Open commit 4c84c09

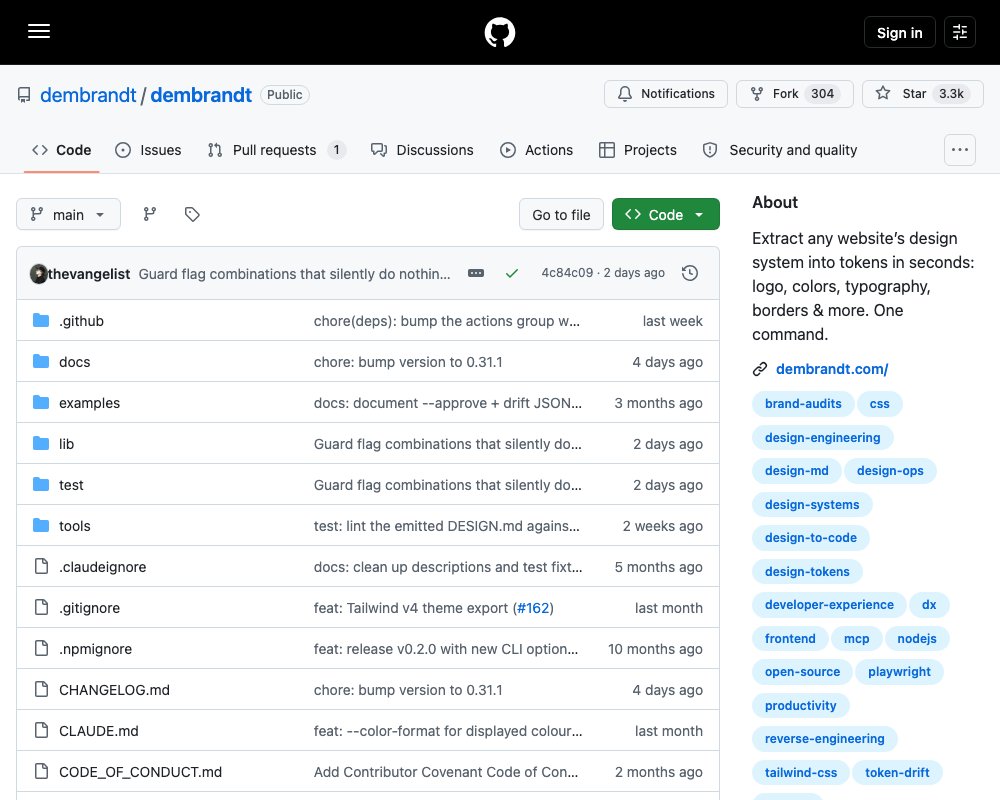567,273
